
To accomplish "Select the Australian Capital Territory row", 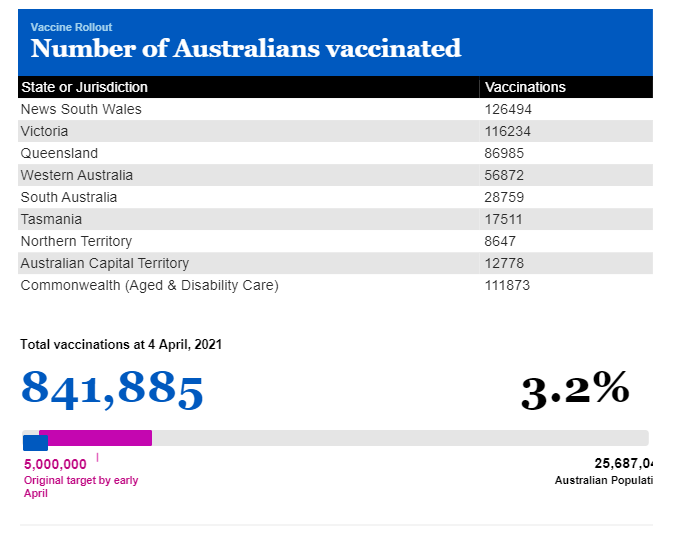I will click(x=335, y=263).
